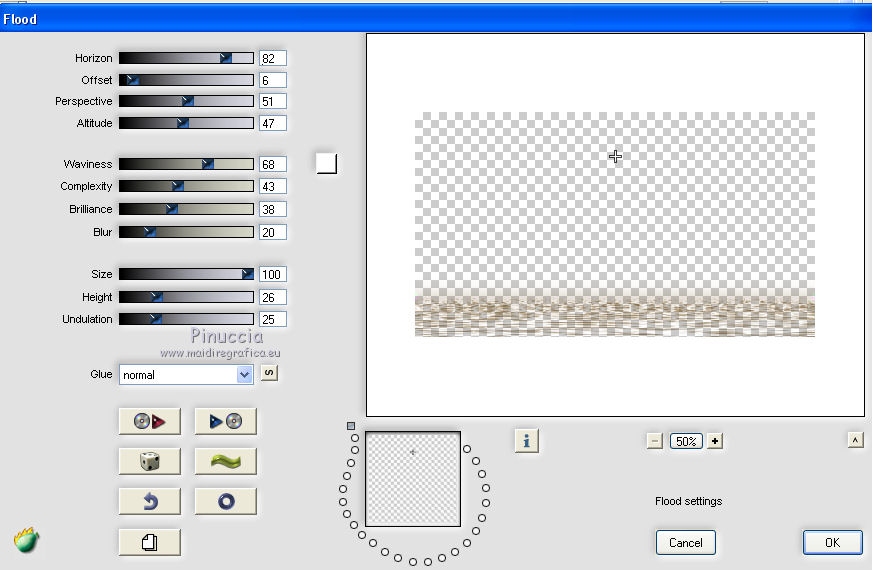Click the Undulation slider track
Viewport: 872px width, 570px height.
pyautogui.click(x=186, y=319)
